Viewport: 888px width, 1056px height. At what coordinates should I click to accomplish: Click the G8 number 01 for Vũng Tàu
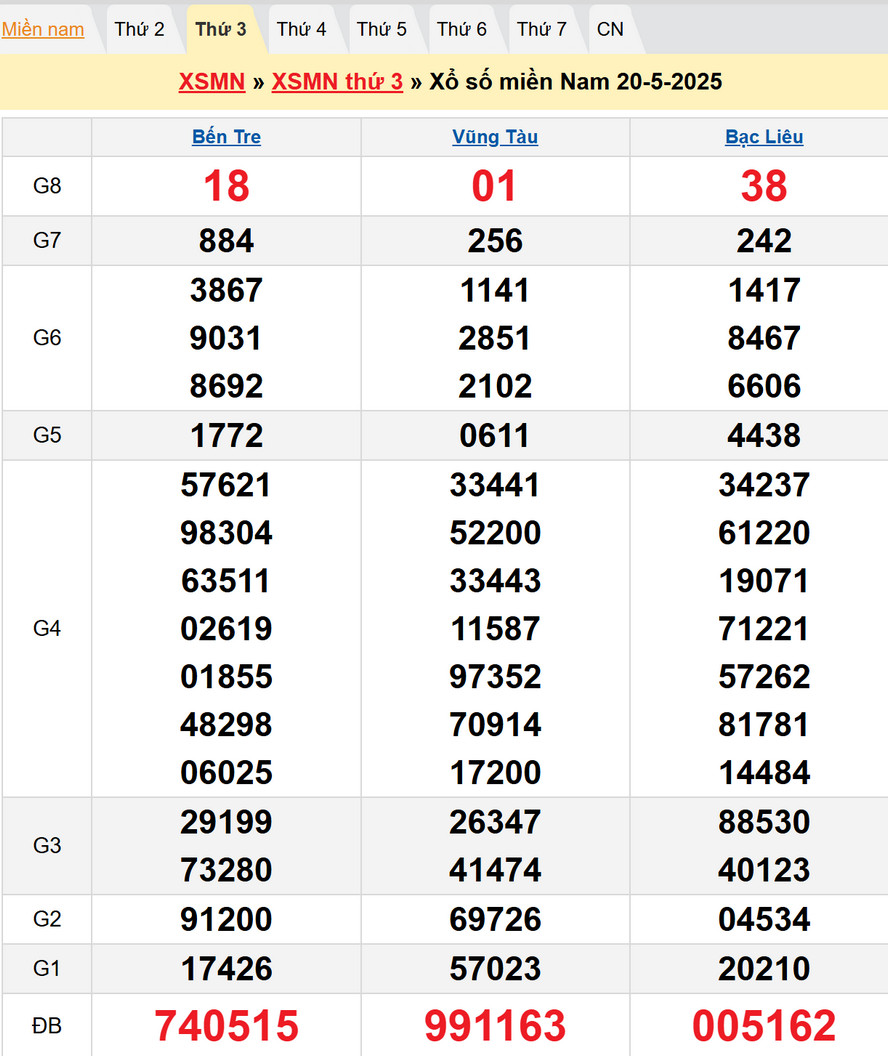[495, 186]
